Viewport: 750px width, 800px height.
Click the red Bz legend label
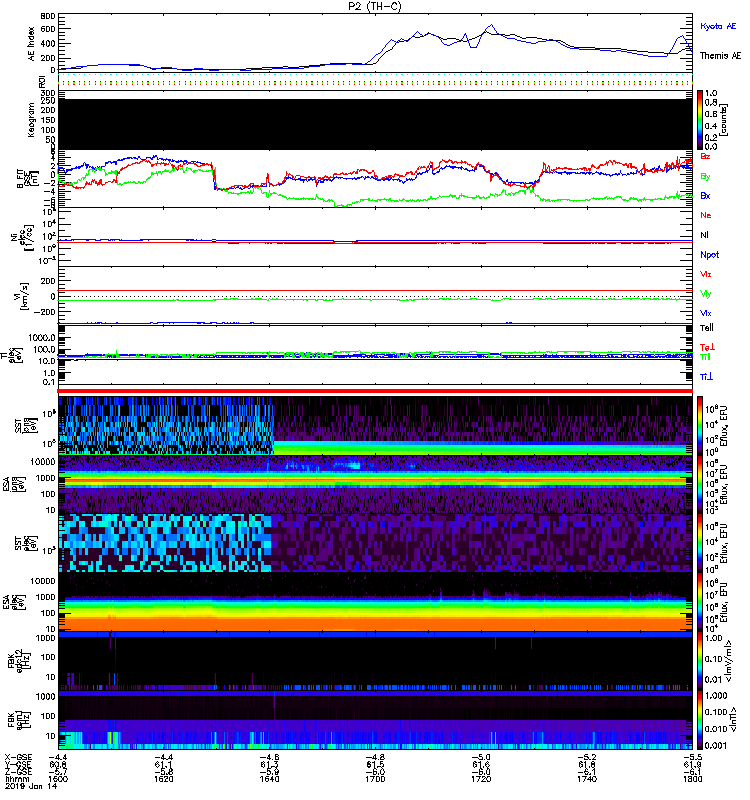point(705,156)
